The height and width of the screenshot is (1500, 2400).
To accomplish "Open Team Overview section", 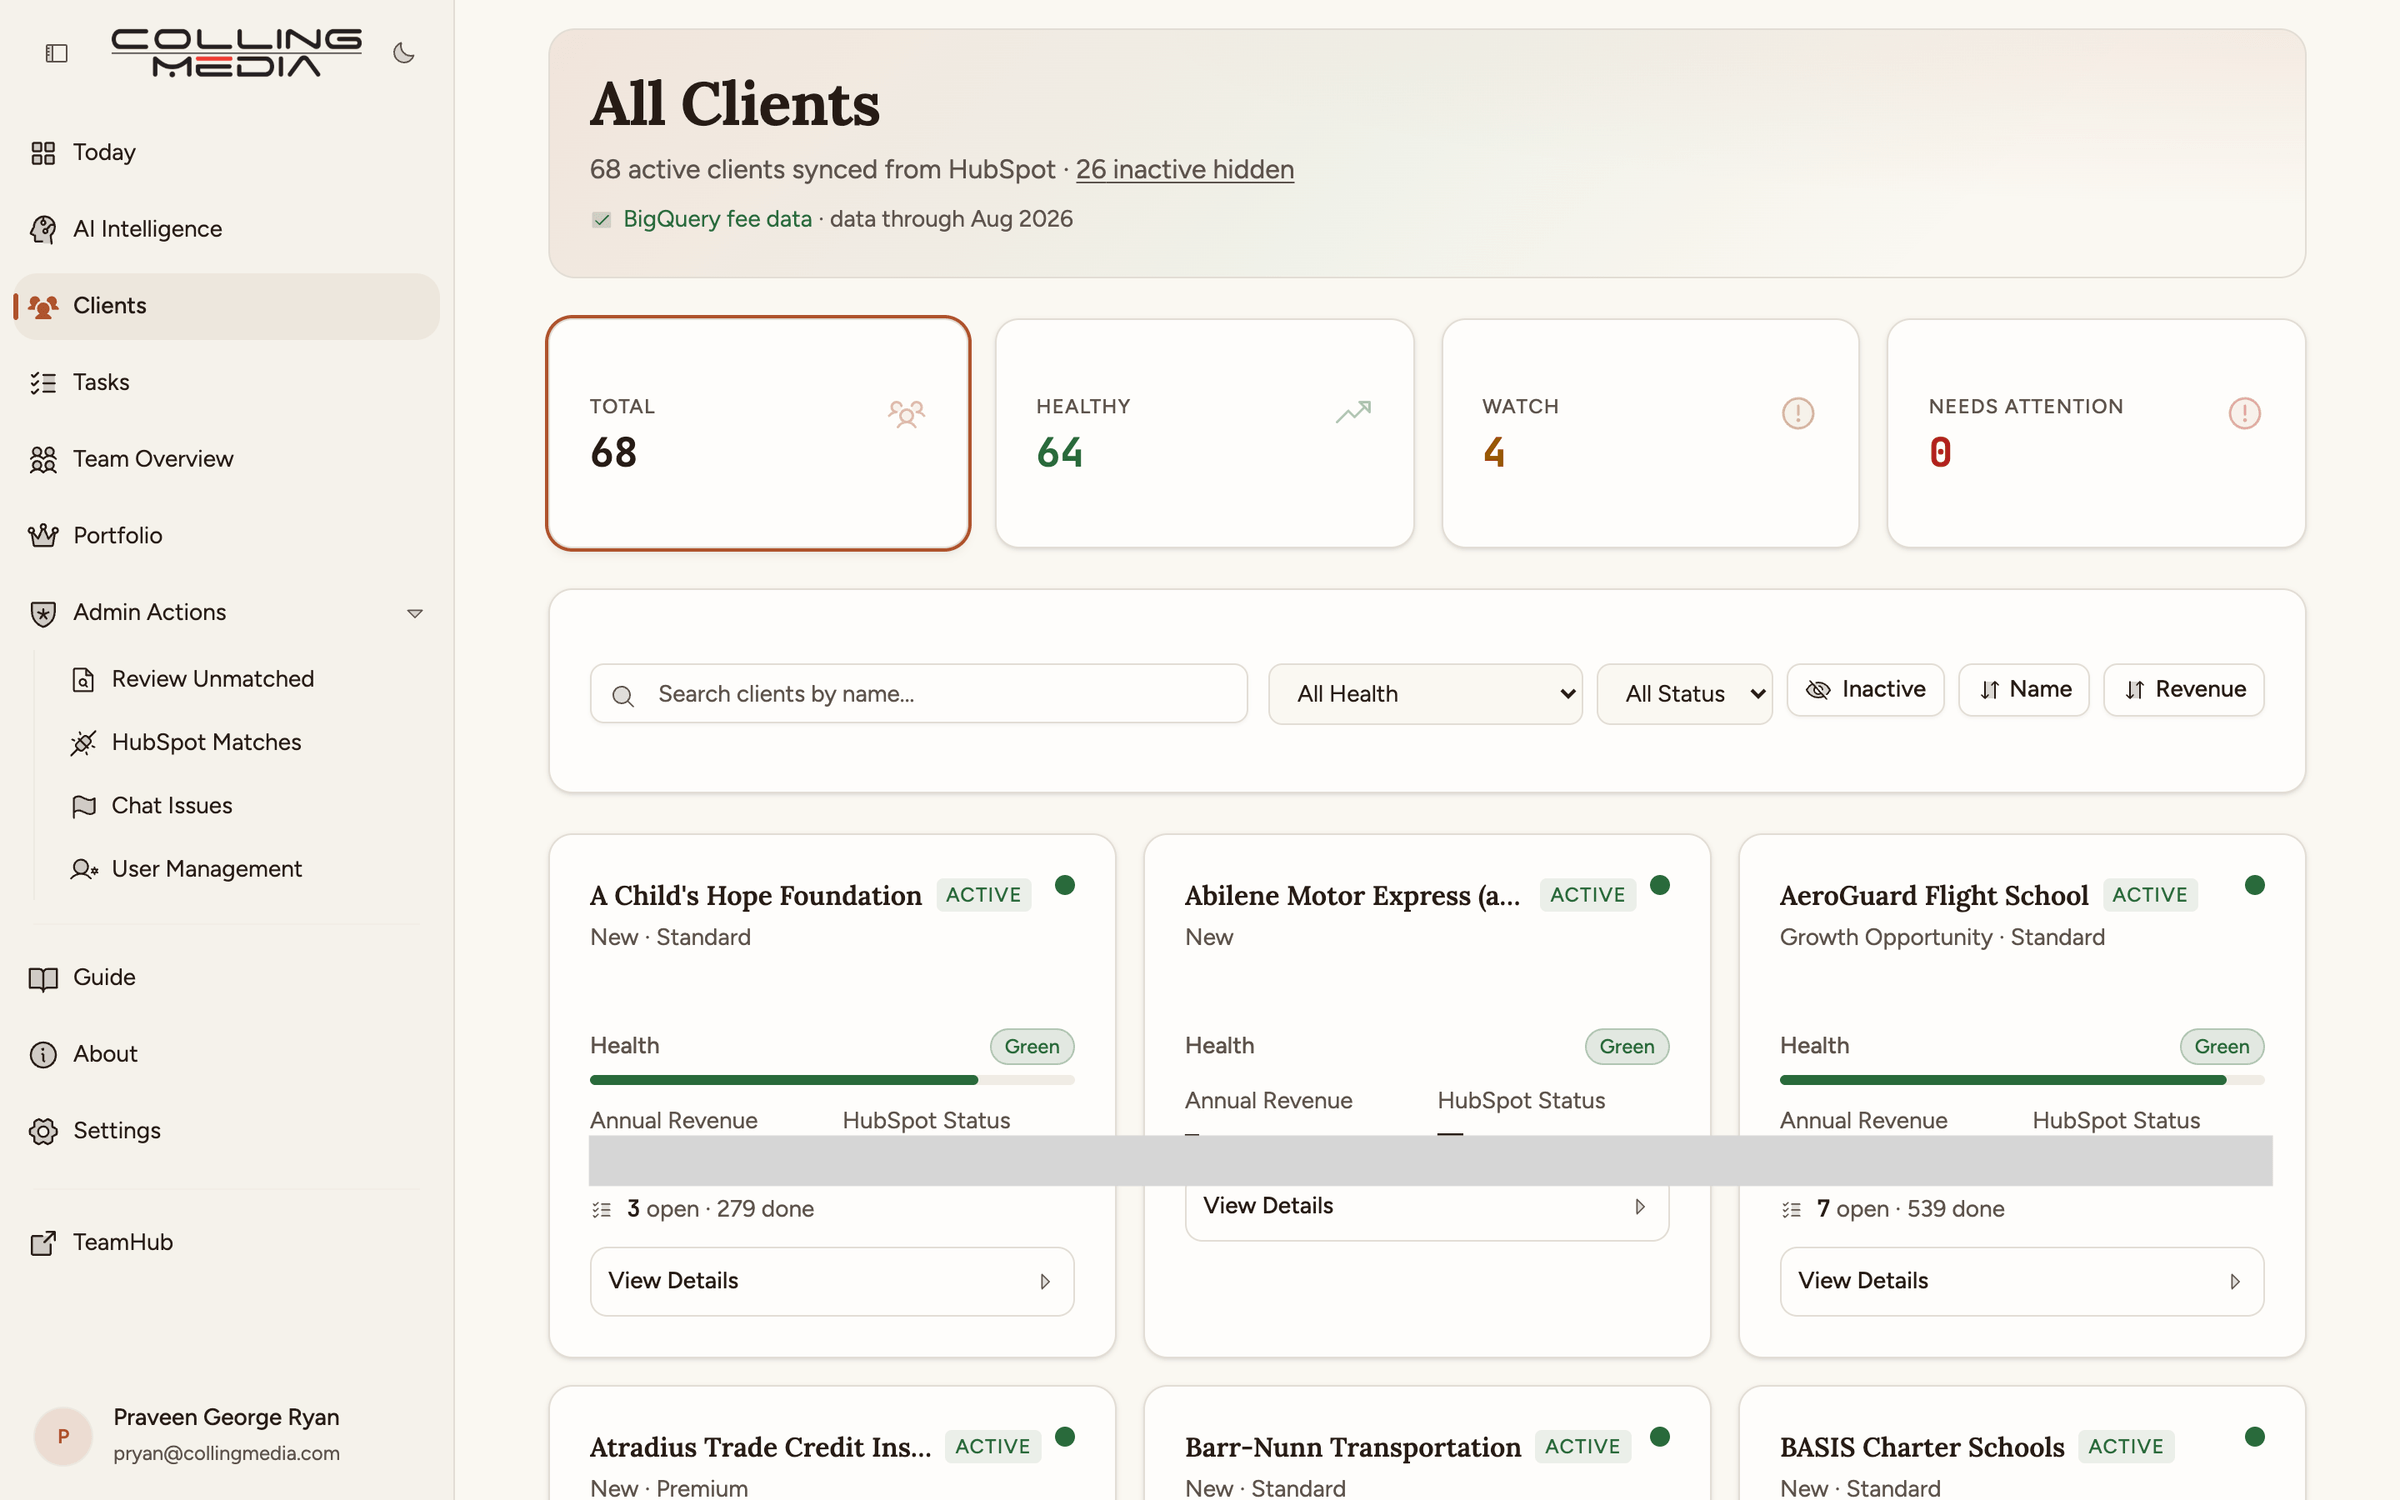I will pos(227,459).
